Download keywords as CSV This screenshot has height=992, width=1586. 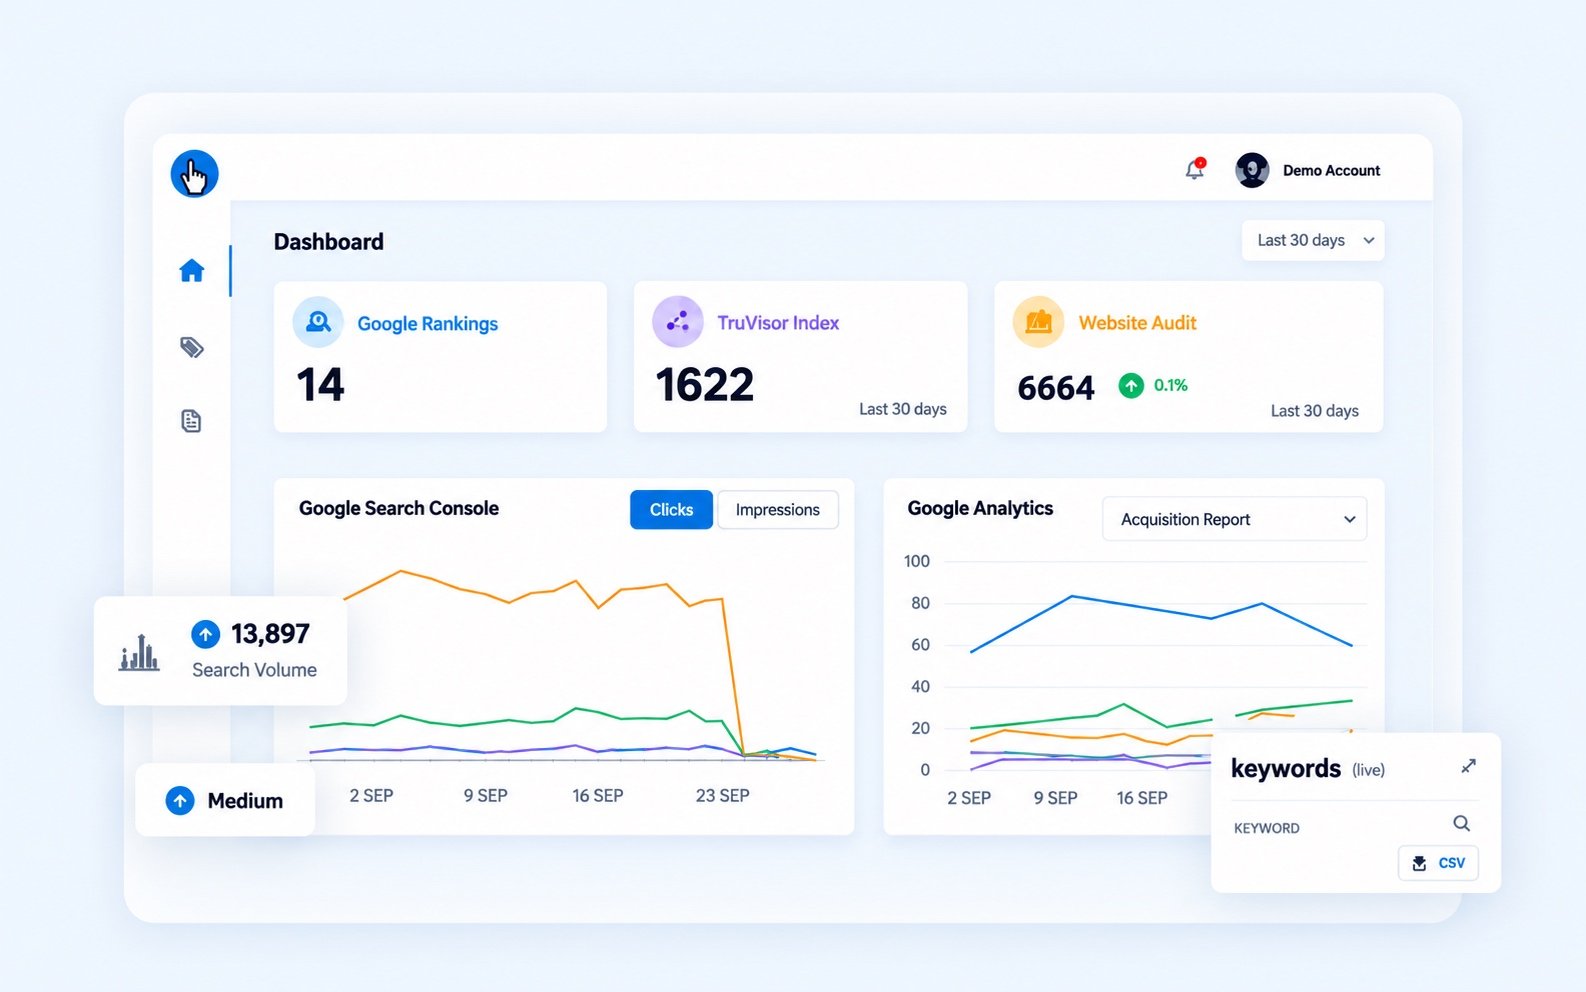(x=1438, y=863)
